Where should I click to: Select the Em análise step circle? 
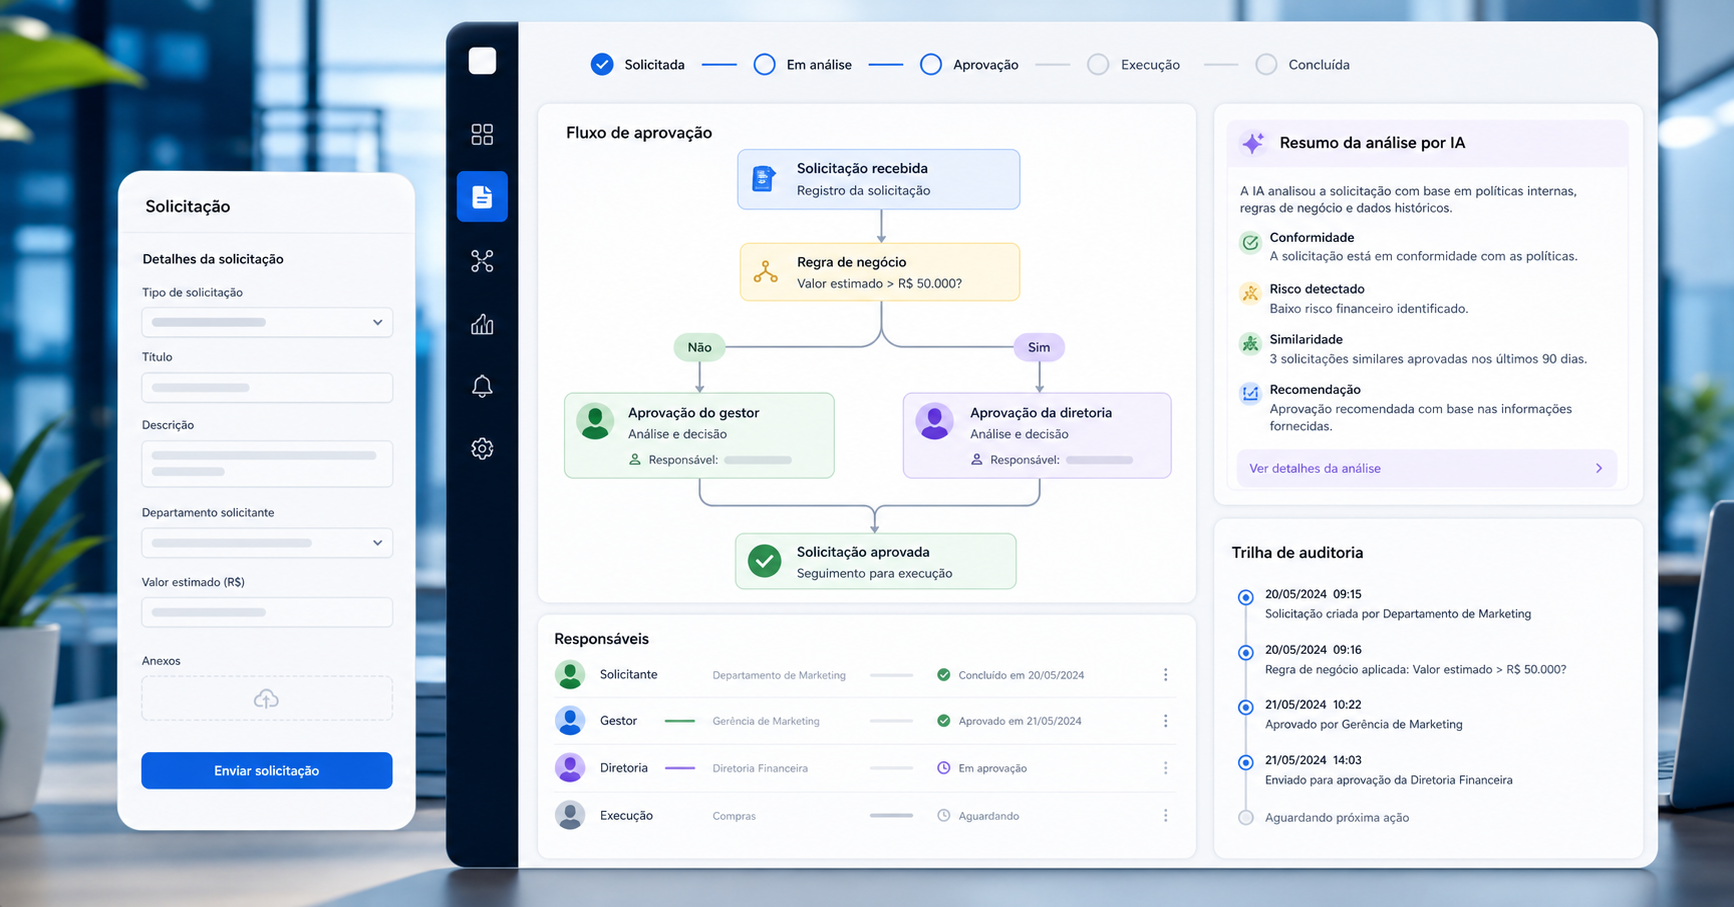point(764,64)
